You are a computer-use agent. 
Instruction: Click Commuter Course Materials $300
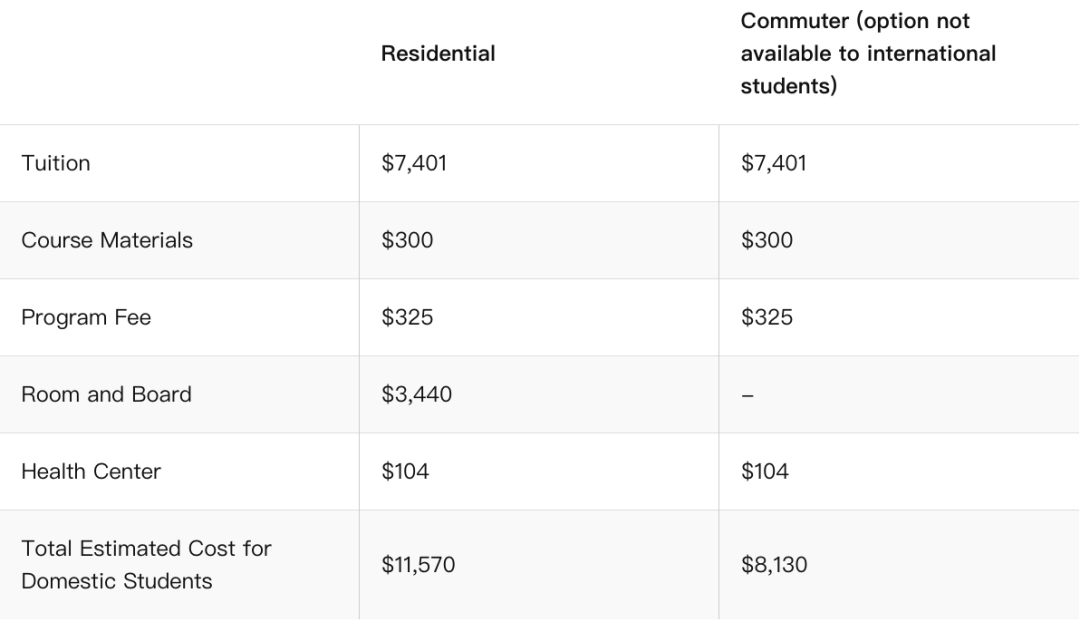[x=766, y=240]
